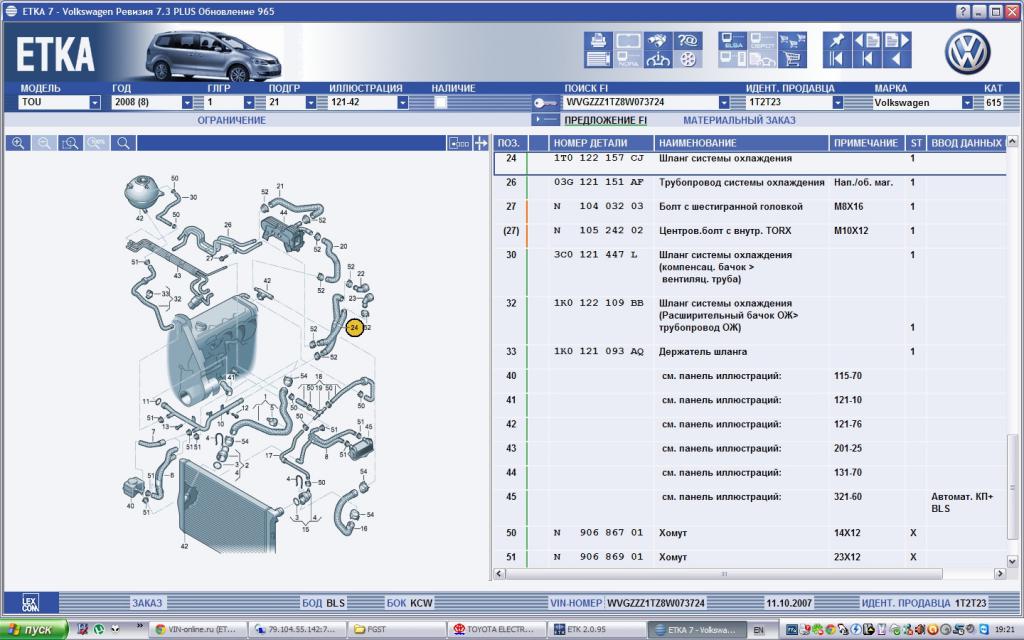Click the single-bar skip-back arrow icon
Screen dimensions: 1024x640
[867, 59]
